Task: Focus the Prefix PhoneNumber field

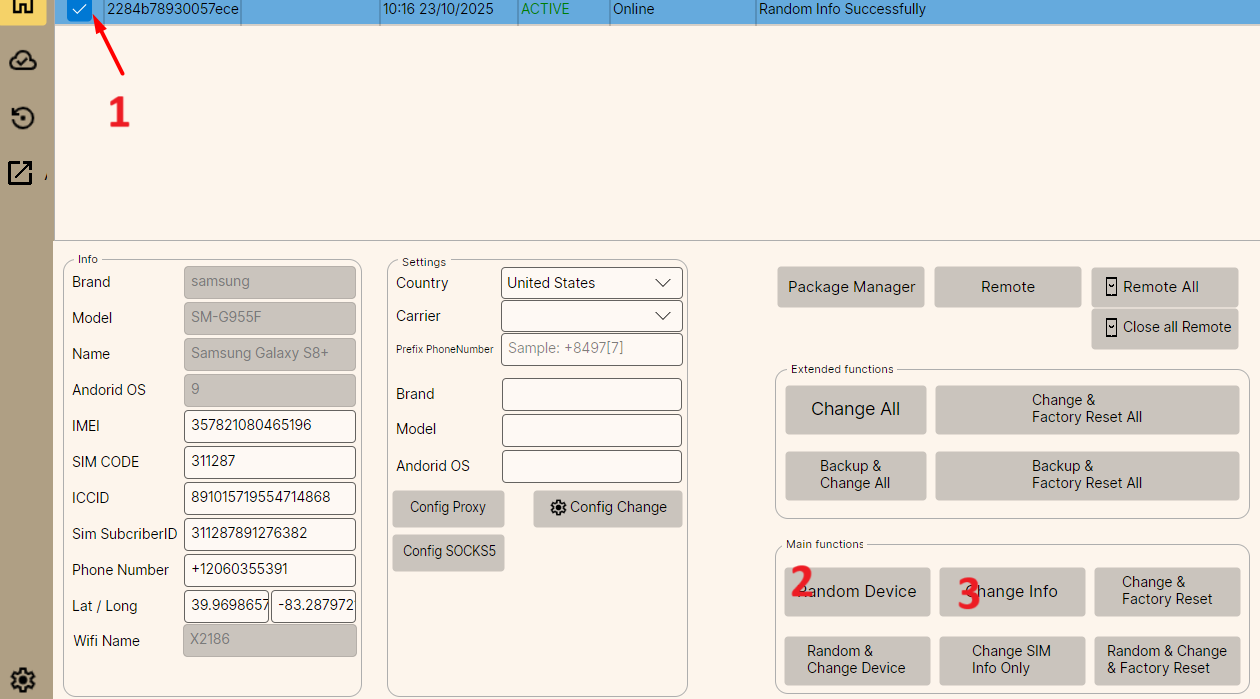Action: pyautogui.click(x=591, y=349)
